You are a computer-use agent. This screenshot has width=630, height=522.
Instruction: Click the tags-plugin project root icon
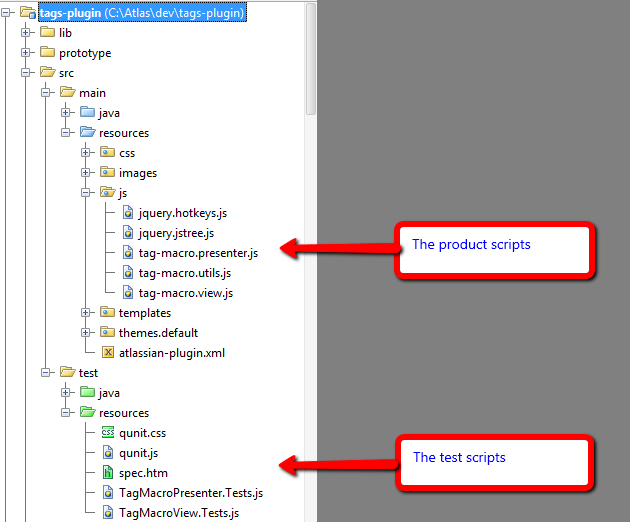28,13
